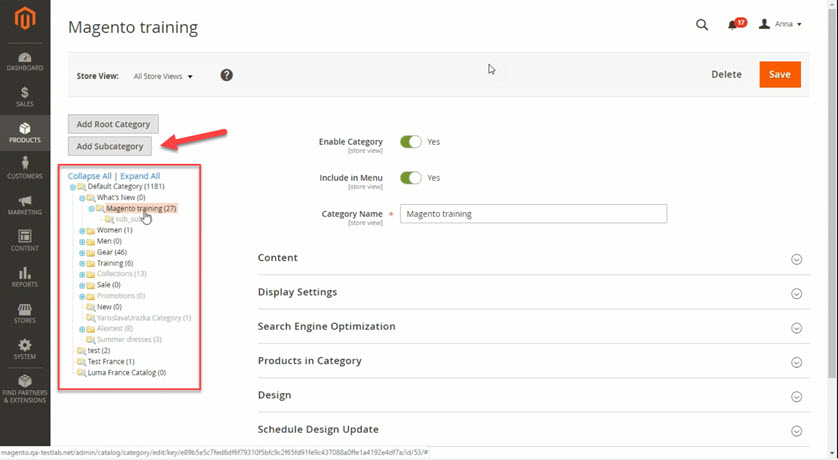Select What's New (0) category

click(x=121, y=197)
